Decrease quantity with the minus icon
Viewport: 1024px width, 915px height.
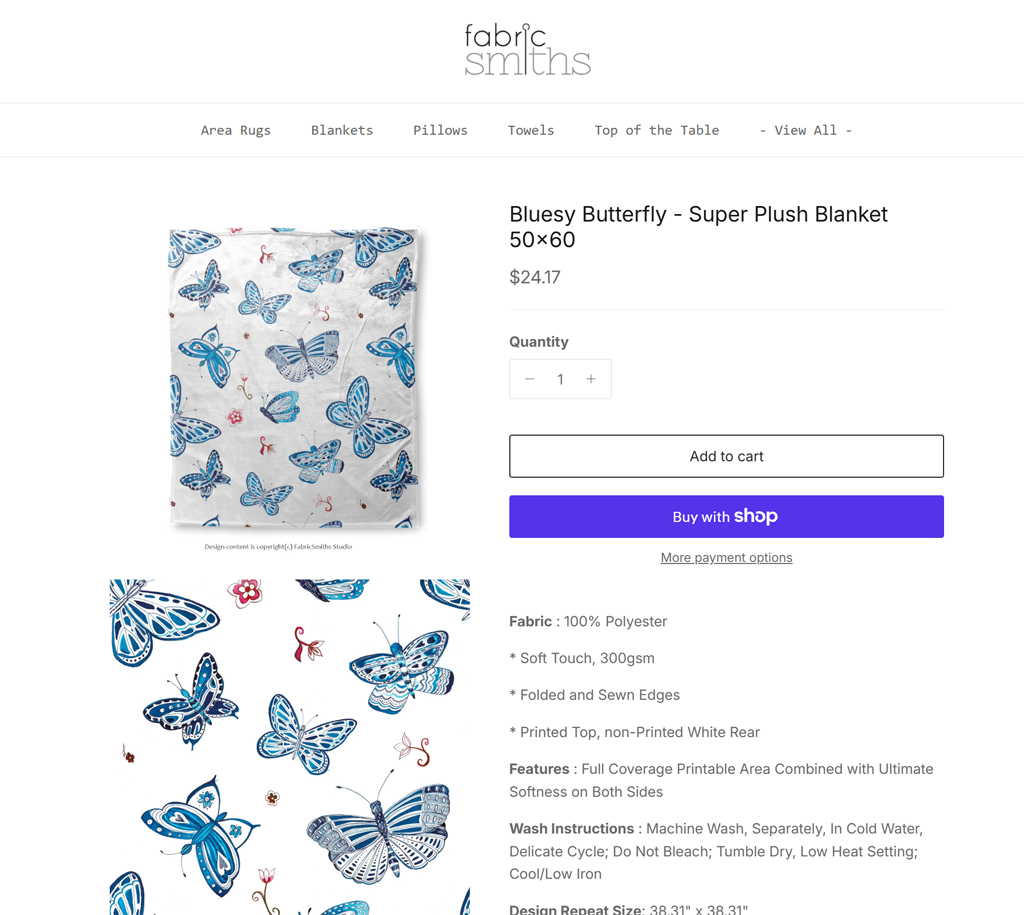[530, 379]
